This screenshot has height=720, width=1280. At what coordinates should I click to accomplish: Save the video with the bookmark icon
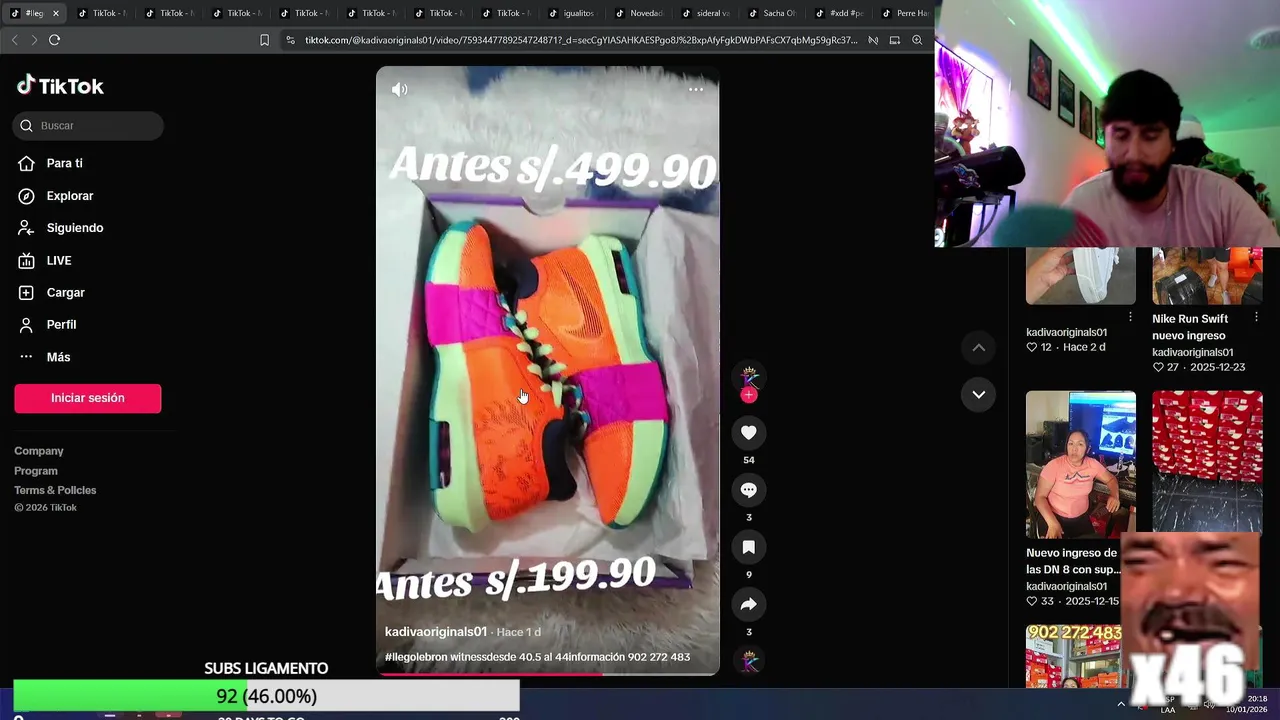pos(749,547)
